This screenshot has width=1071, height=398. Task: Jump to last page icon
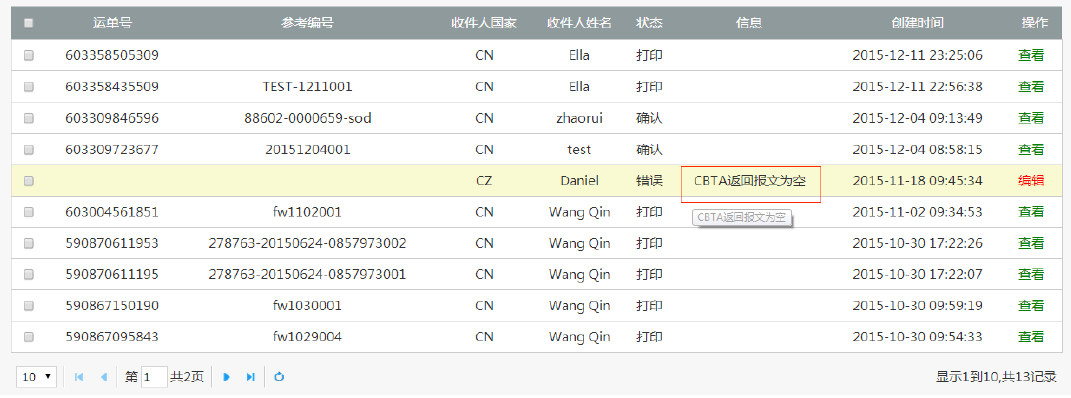coord(251,377)
